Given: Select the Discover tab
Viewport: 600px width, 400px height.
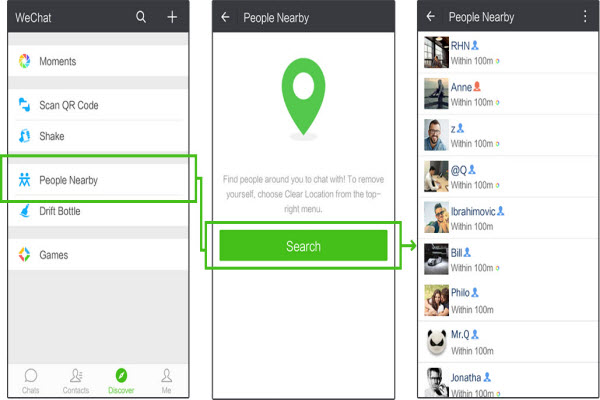Looking at the screenshot, I should tap(121, 381).
